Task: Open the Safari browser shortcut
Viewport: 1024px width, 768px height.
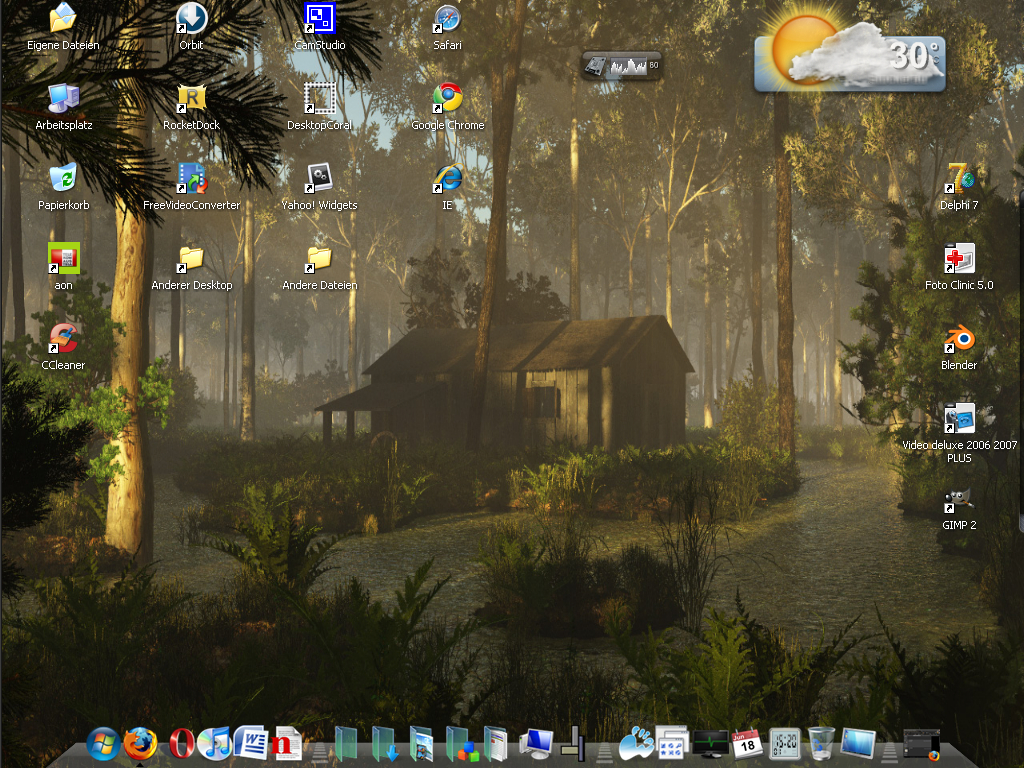Action: (447, 18)
